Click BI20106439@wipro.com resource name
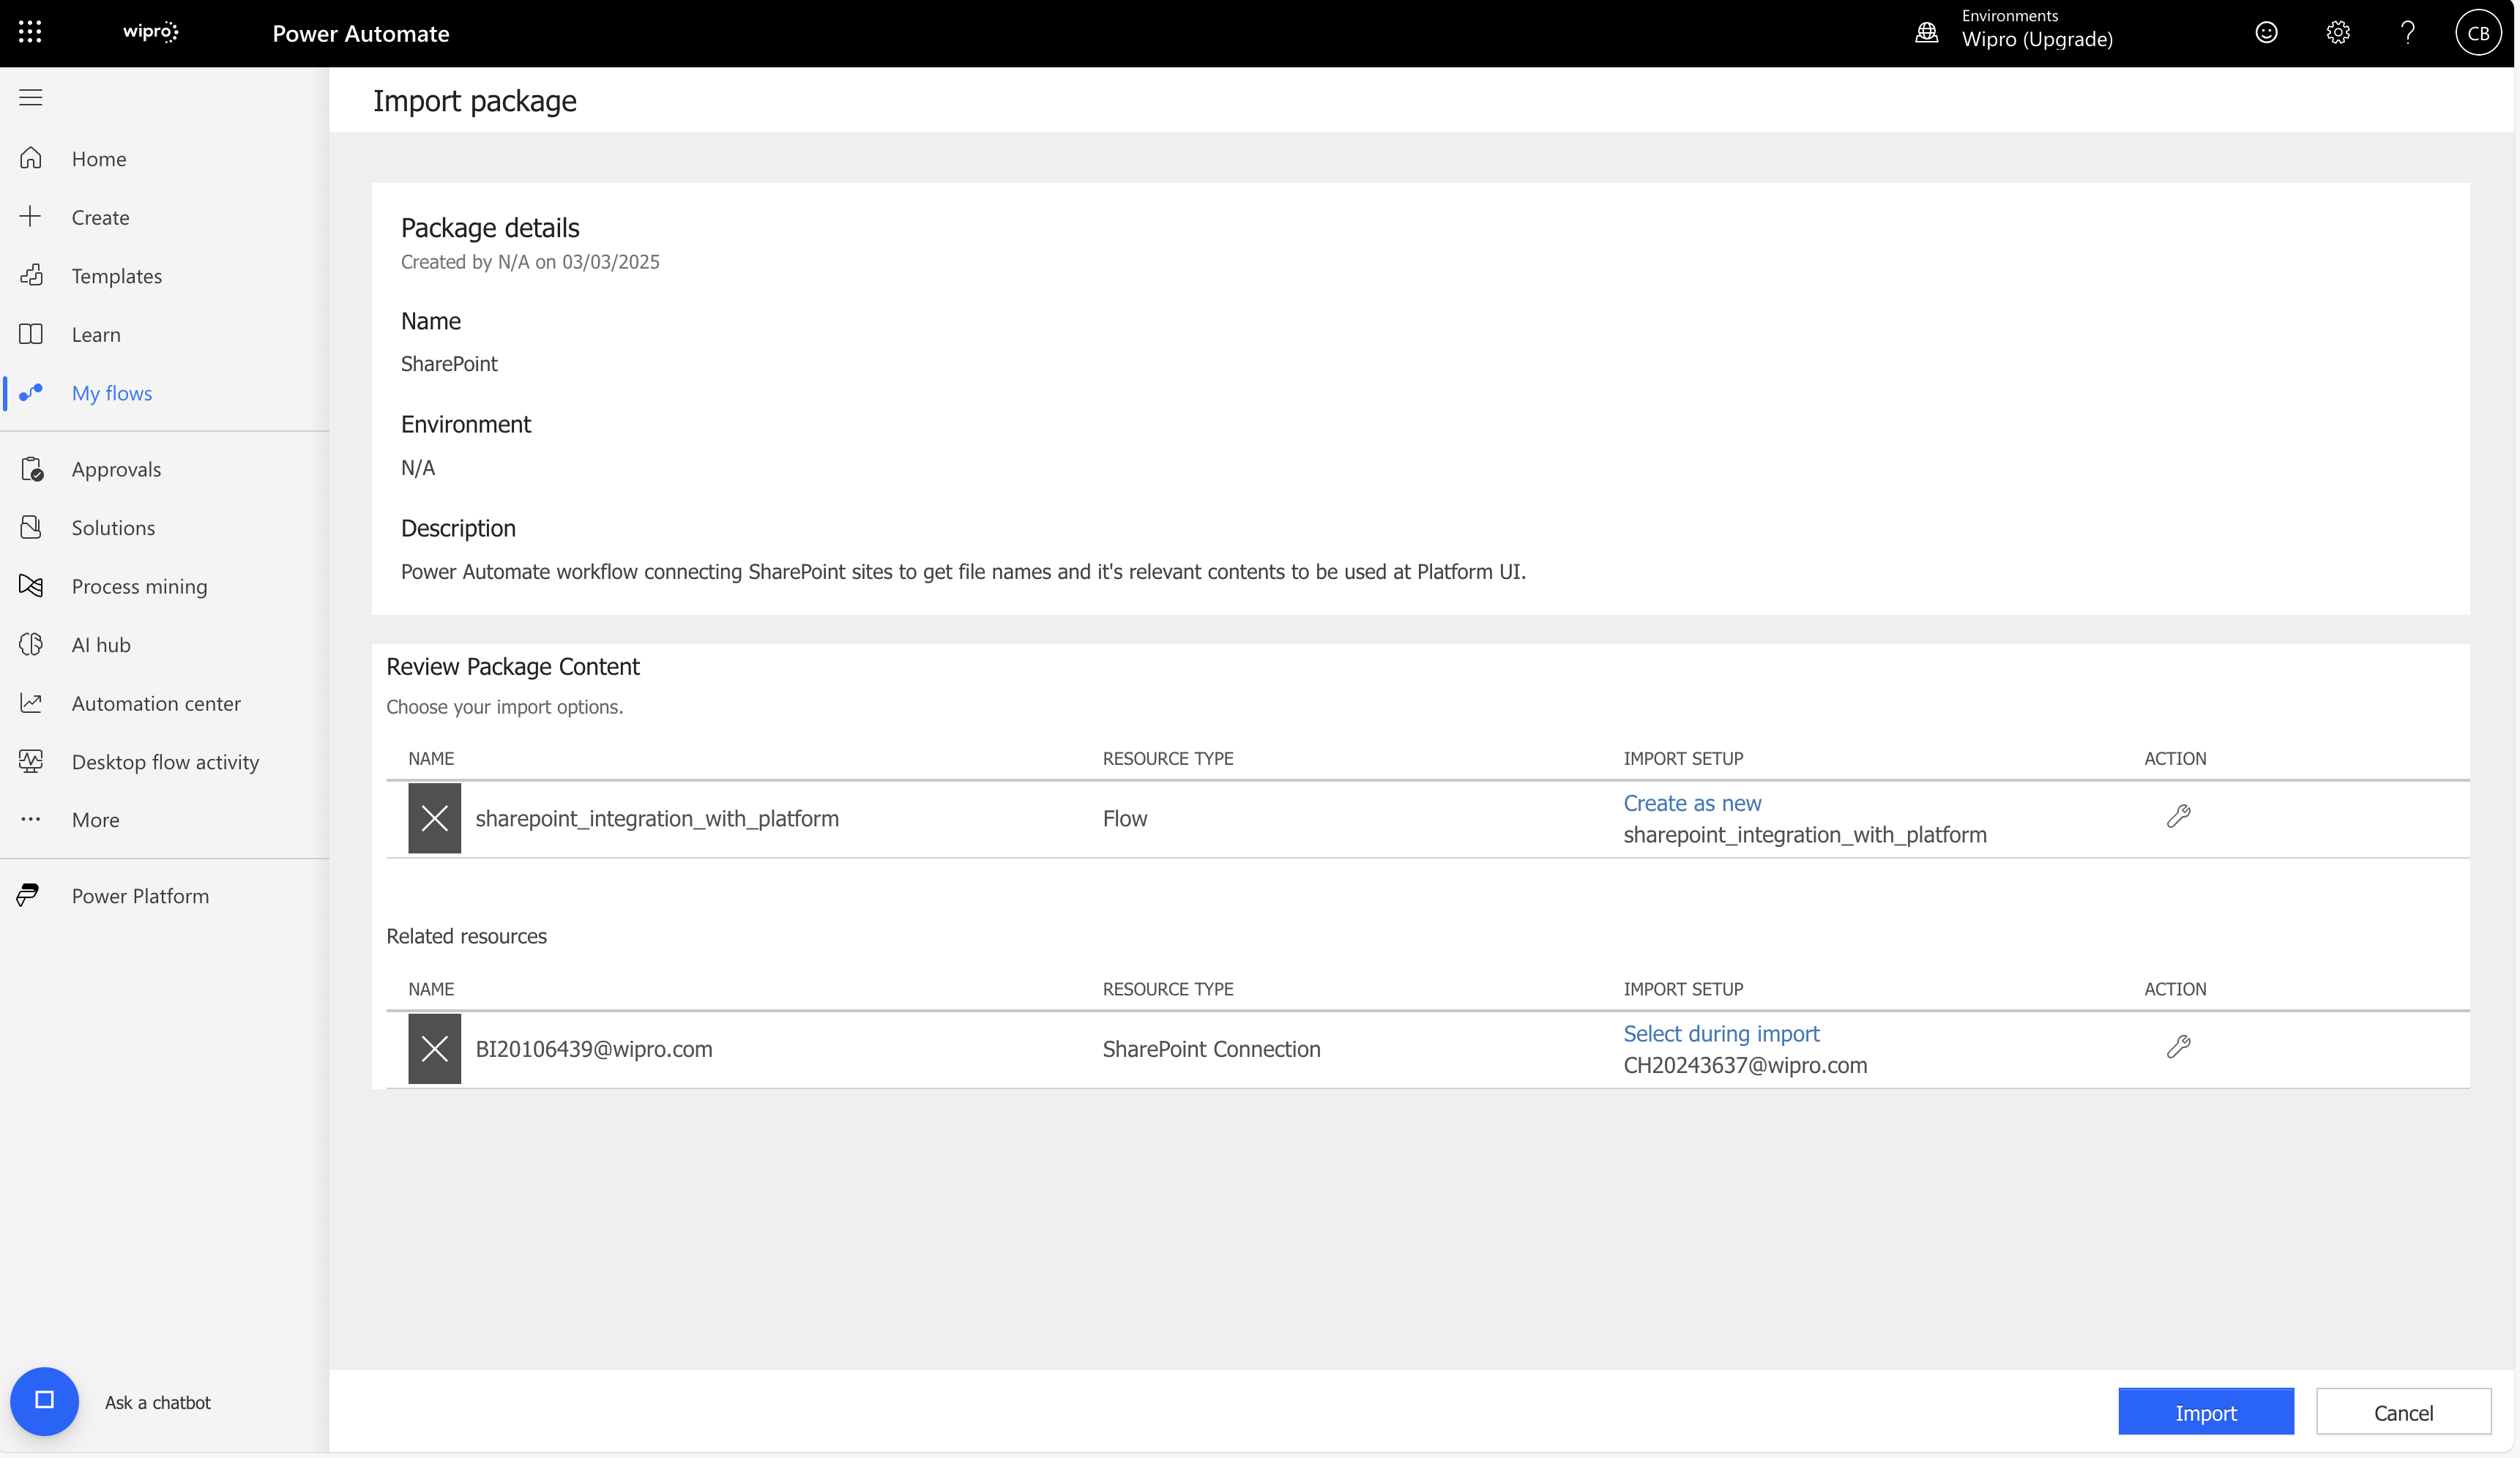 (594, 1048)
